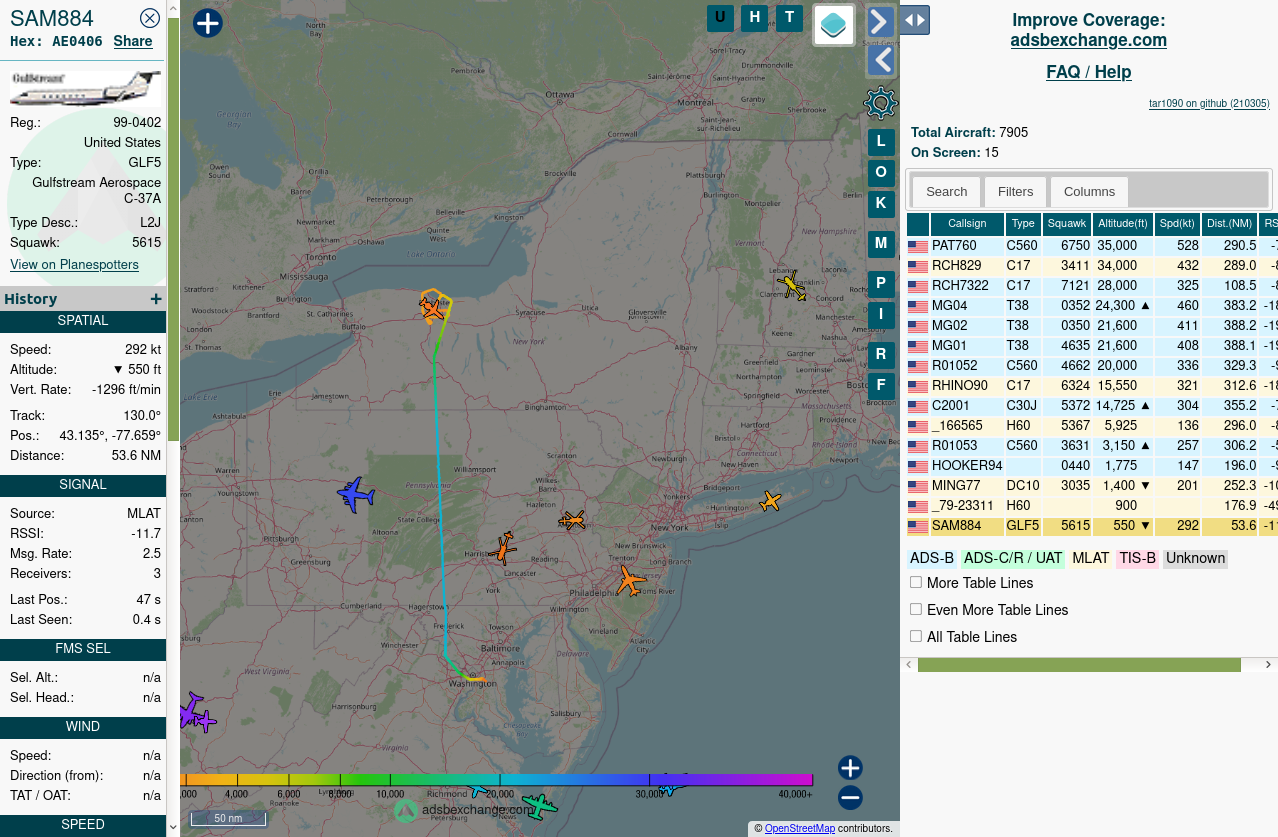The image size is (1278, 837).
Task: Click the Share link
Action: point(133,41)
